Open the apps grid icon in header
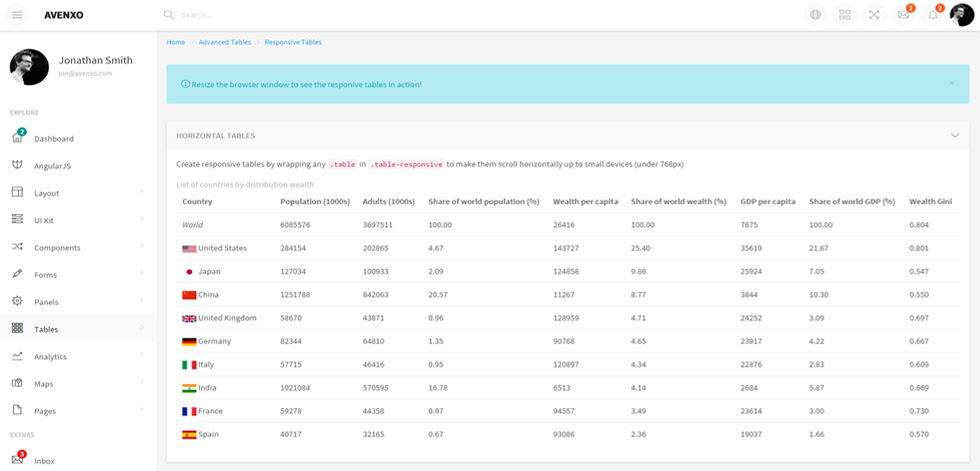 click(x=844, y=15)
